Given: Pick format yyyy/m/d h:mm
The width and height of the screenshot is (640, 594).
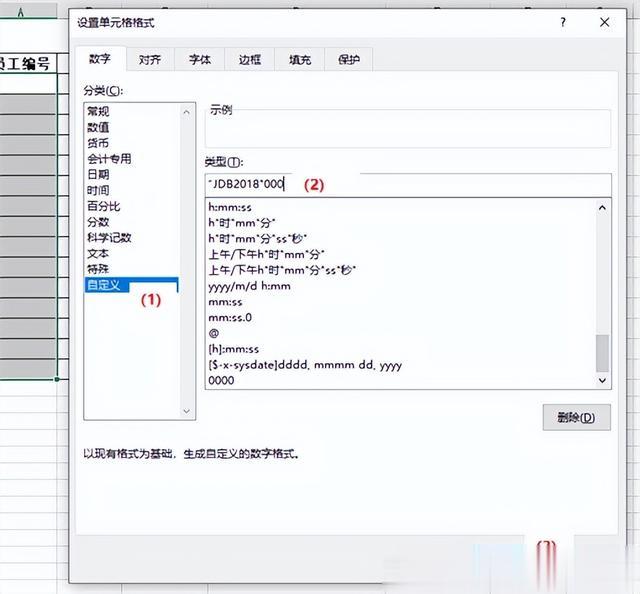Looking at the screenshot, I should click(x=249, y=286).
